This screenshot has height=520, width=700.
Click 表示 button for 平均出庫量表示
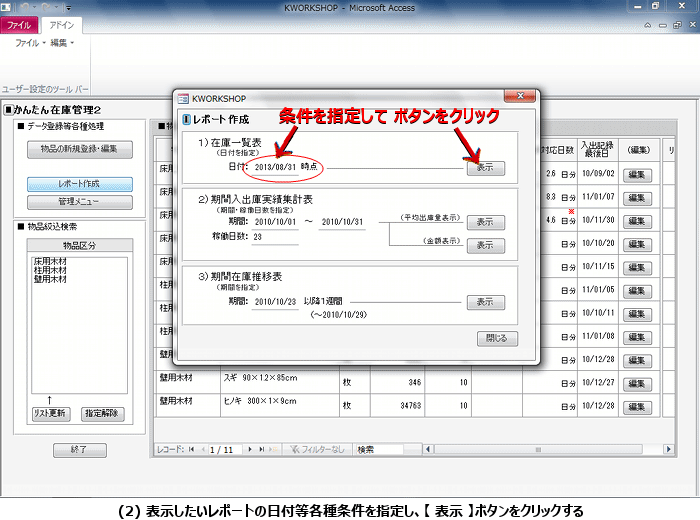click(486, 222)
